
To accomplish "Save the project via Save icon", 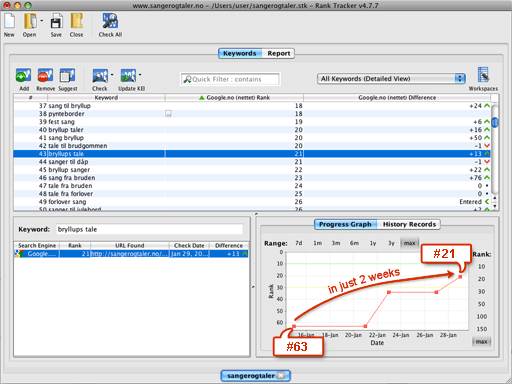I will [x=56, y=21].
